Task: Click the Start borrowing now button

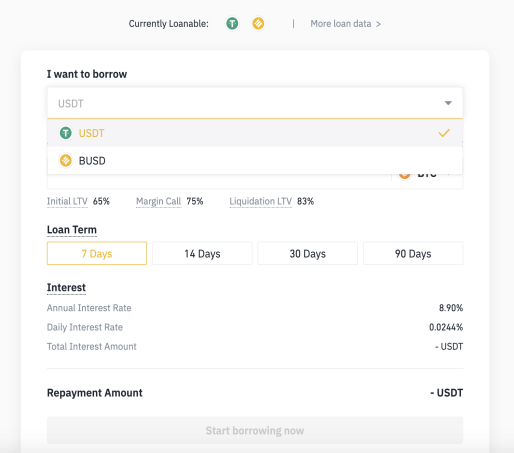Action: (255, 430)
